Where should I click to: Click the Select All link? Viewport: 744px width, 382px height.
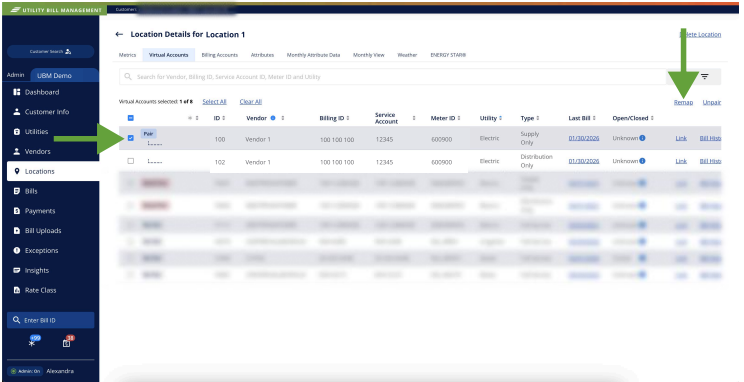(x=214, y=102)
